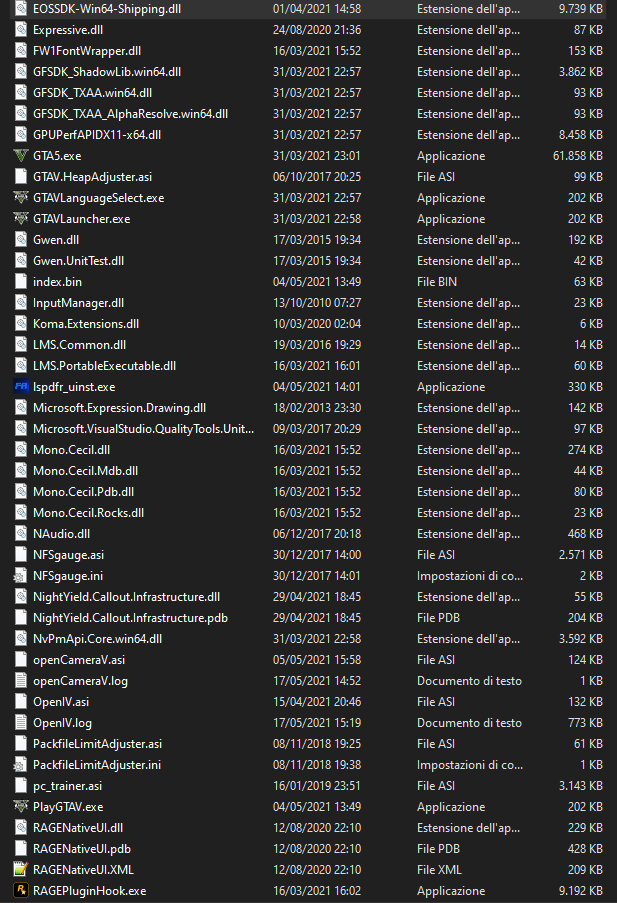Click the 61.858 KB size of GTA5.exe
This screenshot has height=903, width=617.
click(x=578, y=155)
